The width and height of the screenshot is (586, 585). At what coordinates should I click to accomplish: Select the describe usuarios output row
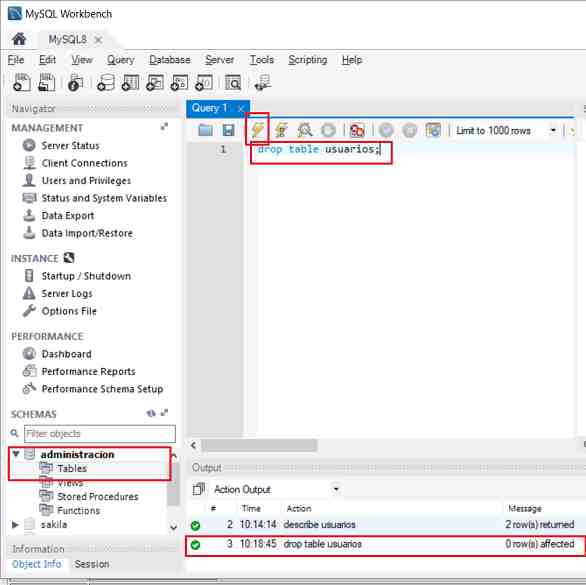point(385,524)
